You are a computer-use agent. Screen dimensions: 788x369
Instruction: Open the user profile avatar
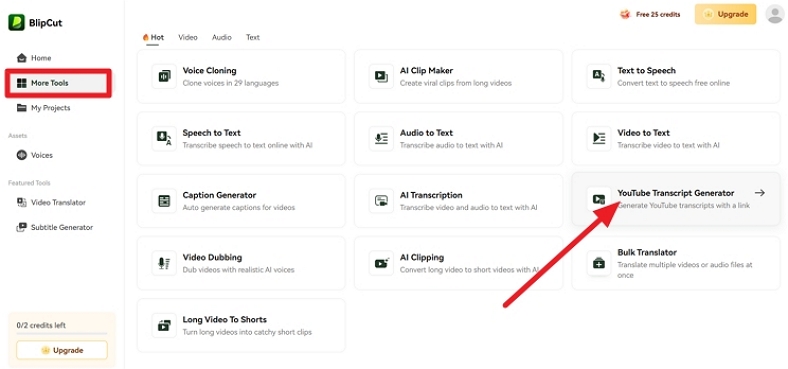[774, 14]
